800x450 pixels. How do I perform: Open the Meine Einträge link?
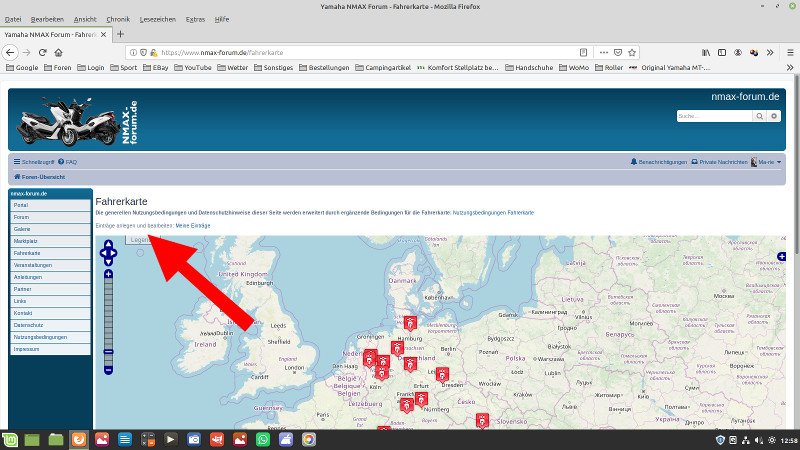pos(193,226)
